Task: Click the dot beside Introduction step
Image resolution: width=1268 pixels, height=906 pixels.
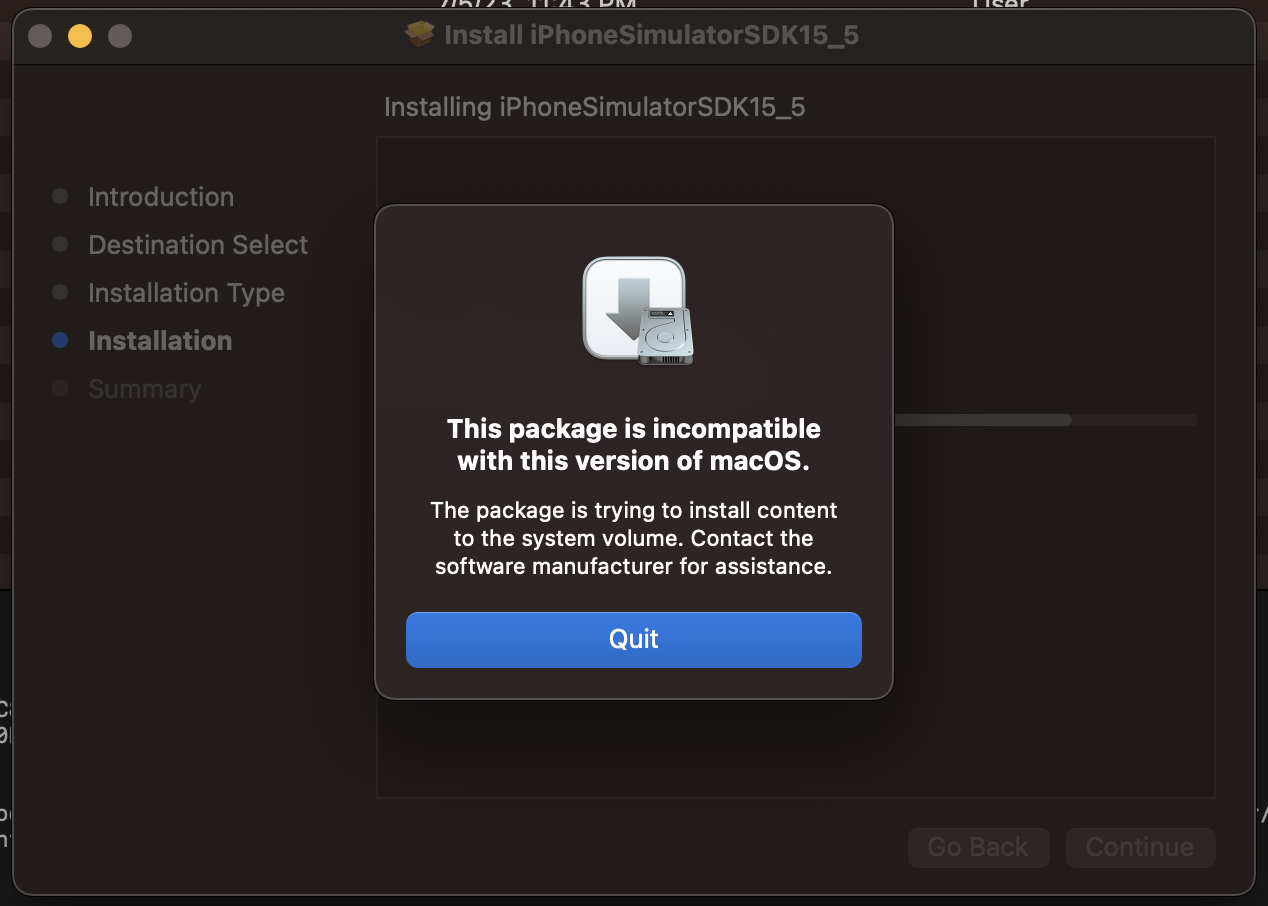Action: coord(60,196)
